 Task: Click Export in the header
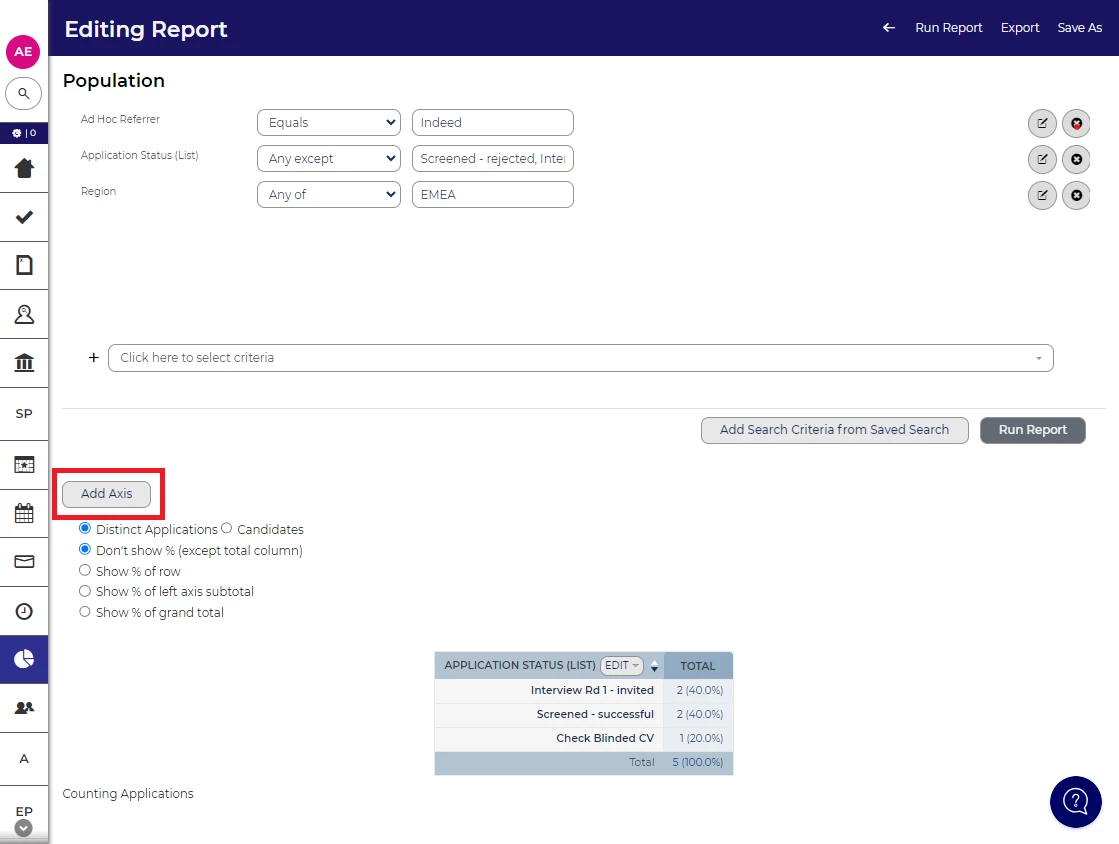1020,28
